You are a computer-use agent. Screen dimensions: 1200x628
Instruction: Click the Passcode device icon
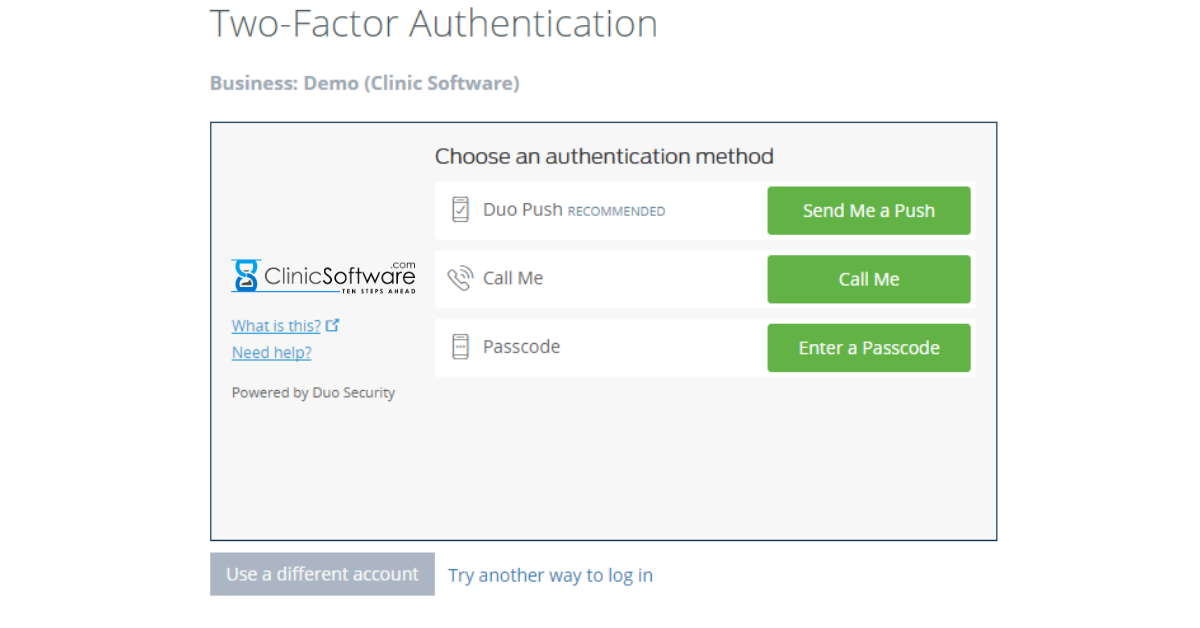[460, 347]
